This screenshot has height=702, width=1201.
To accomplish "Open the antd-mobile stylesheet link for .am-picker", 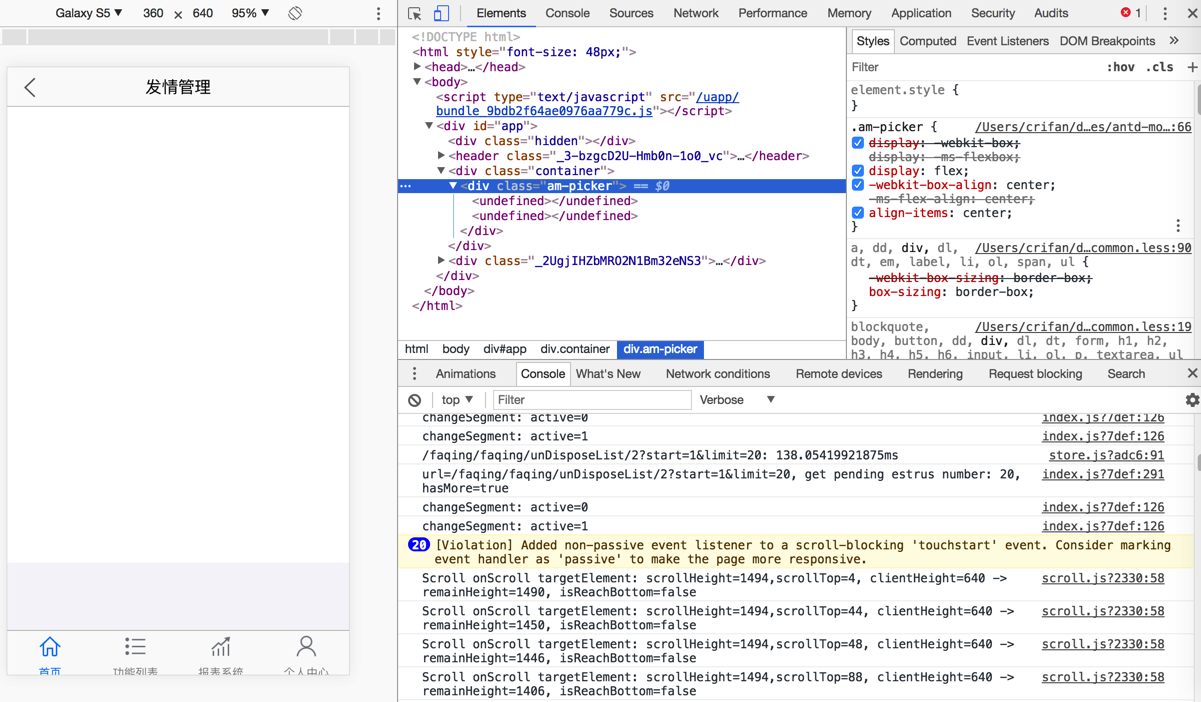I will coord(1083,127).
